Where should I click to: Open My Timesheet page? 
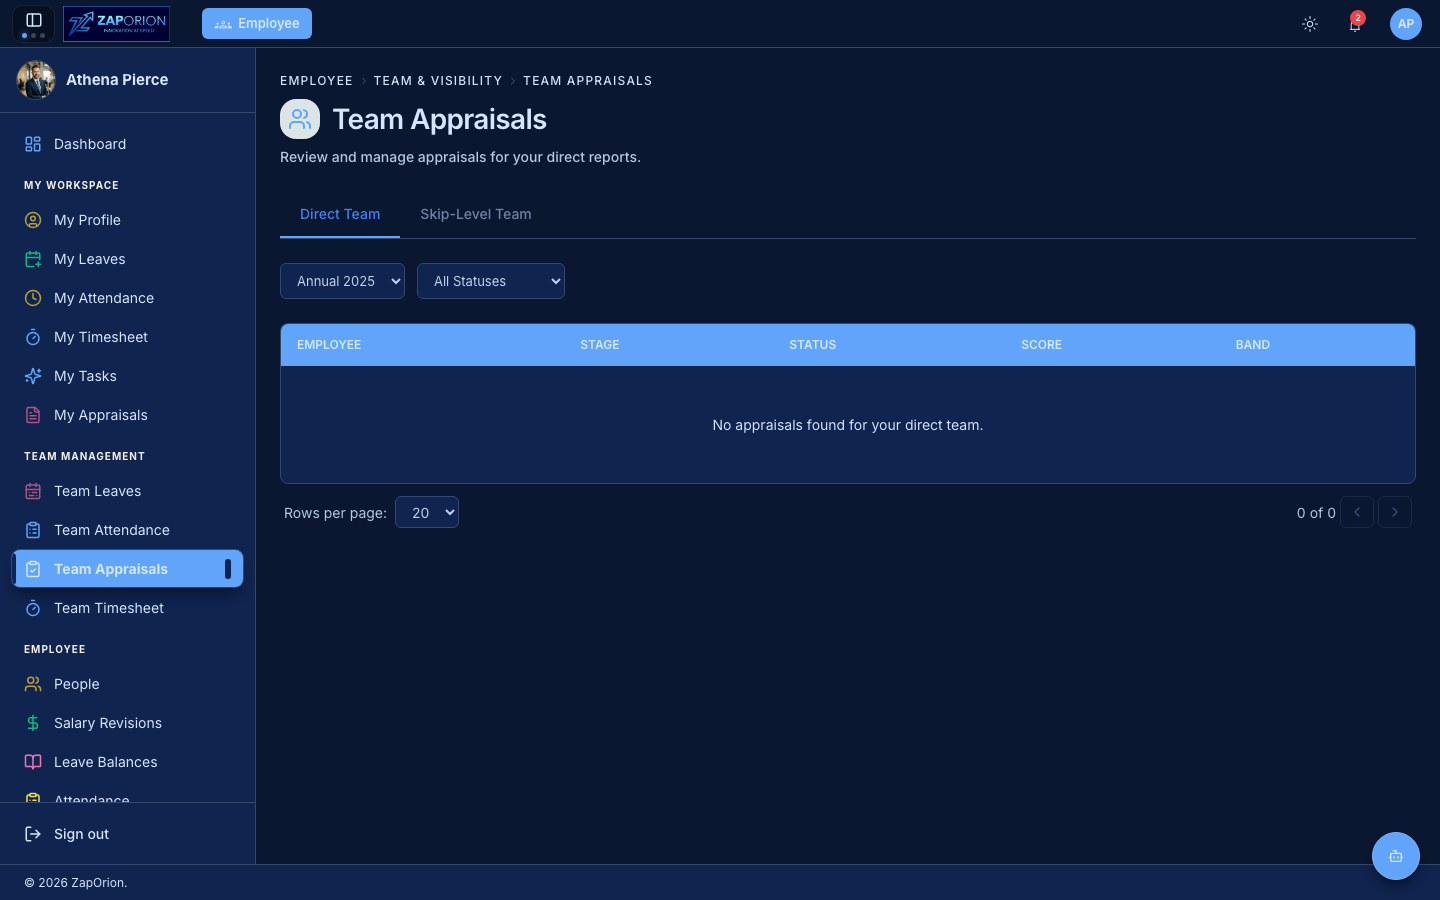[x=127, y=337]
